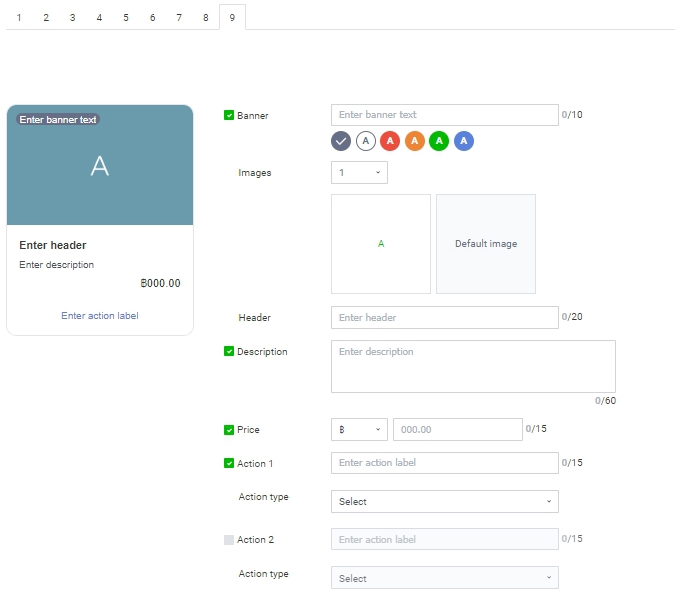Uncheck the Banner checkbox
This screenshot has width=675, height=597.
point(229,115)
